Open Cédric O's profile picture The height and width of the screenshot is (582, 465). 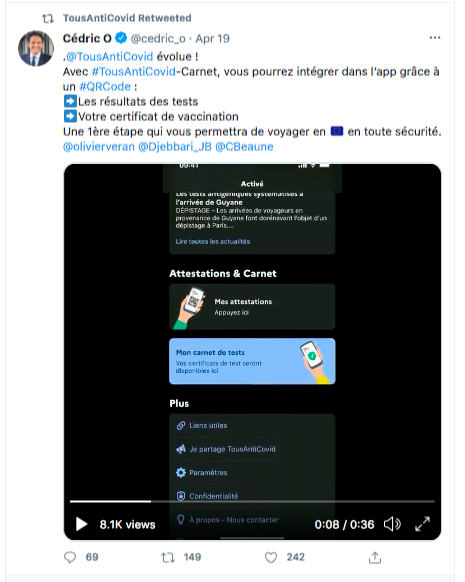pyautogui.click(x=36, y=48)
